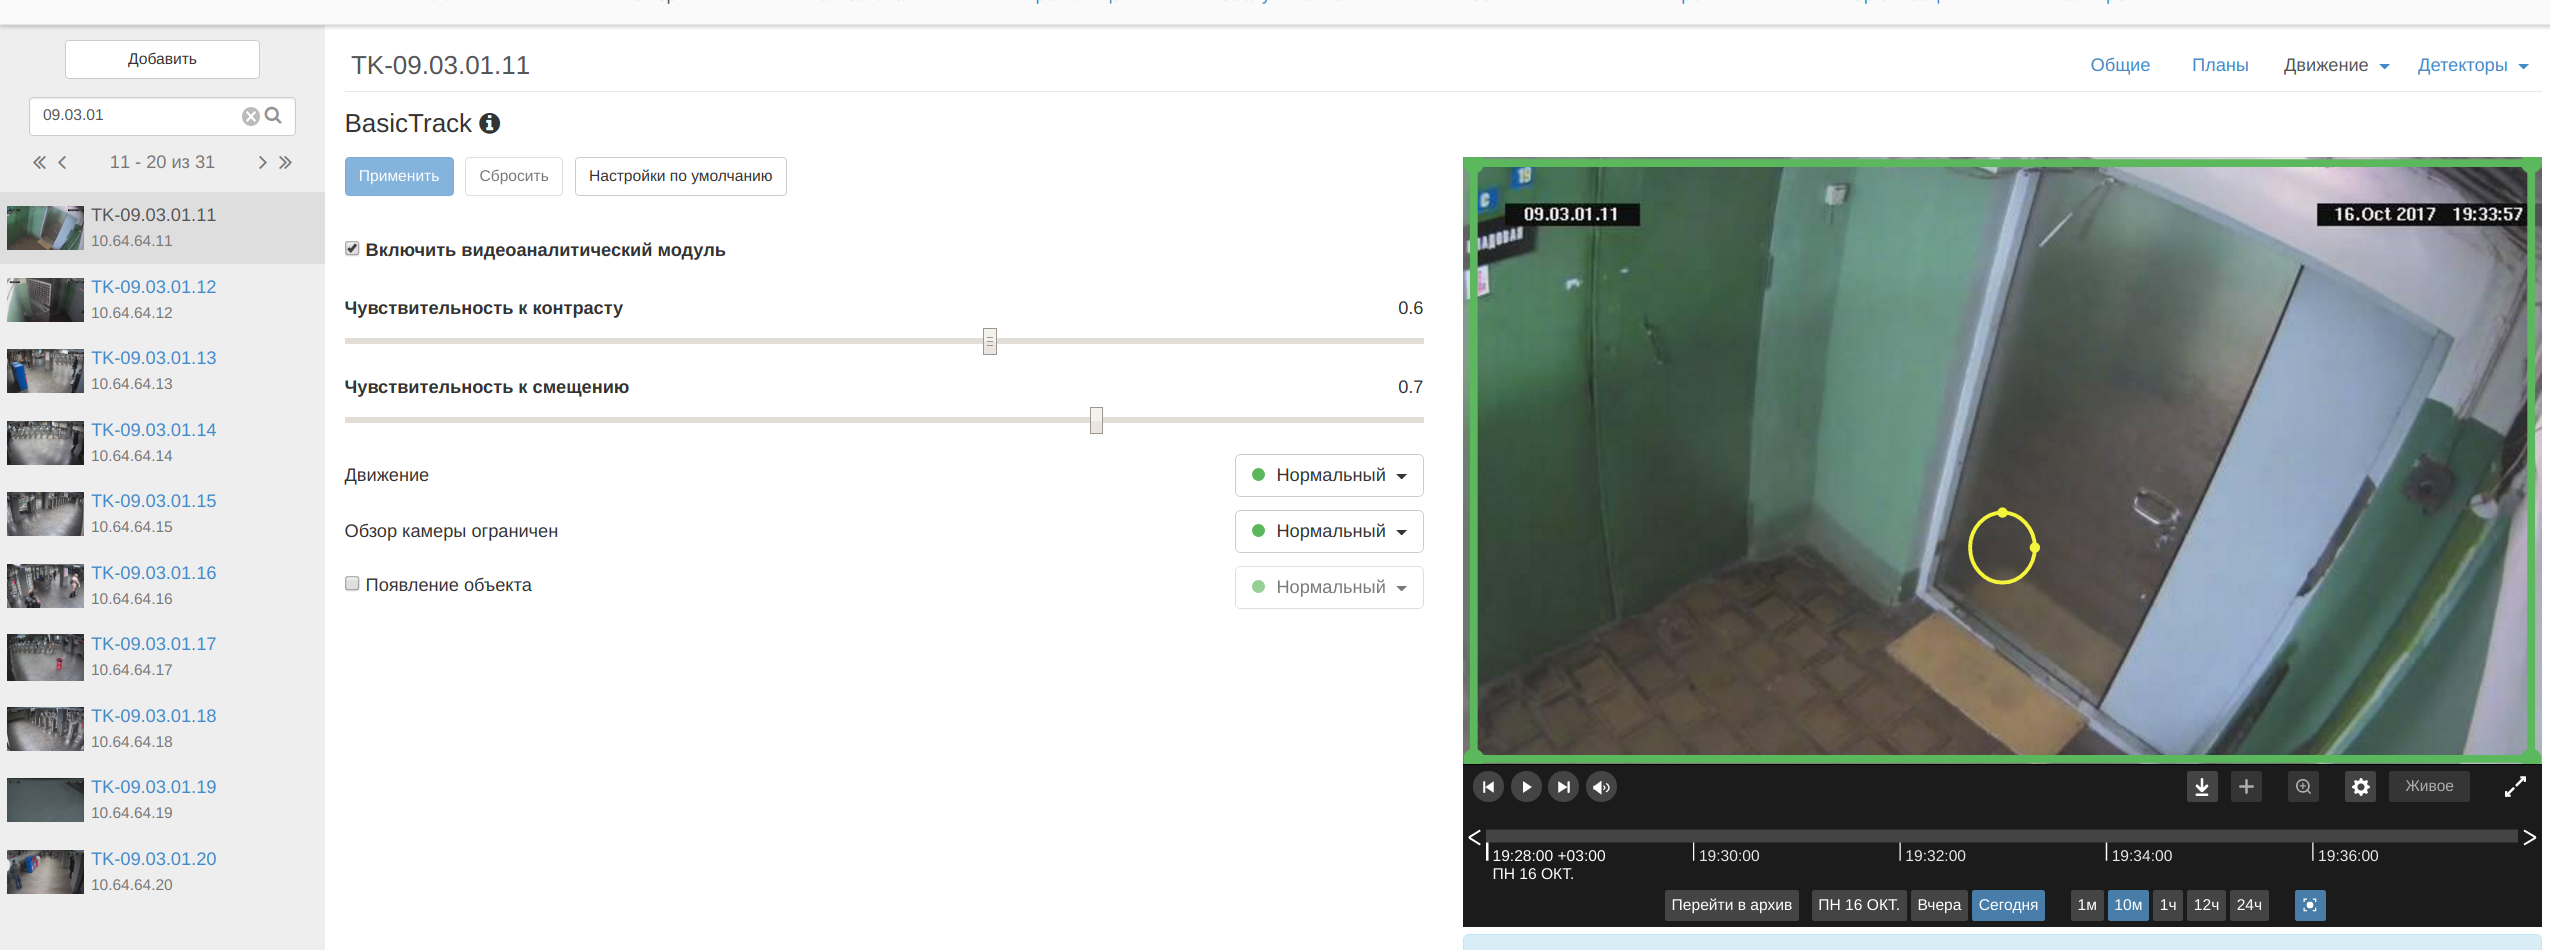Image resolution: width=2550 pixels, height=950 pixels.
Task: Go to last page of camera list
Action: [x=285, y=162]
